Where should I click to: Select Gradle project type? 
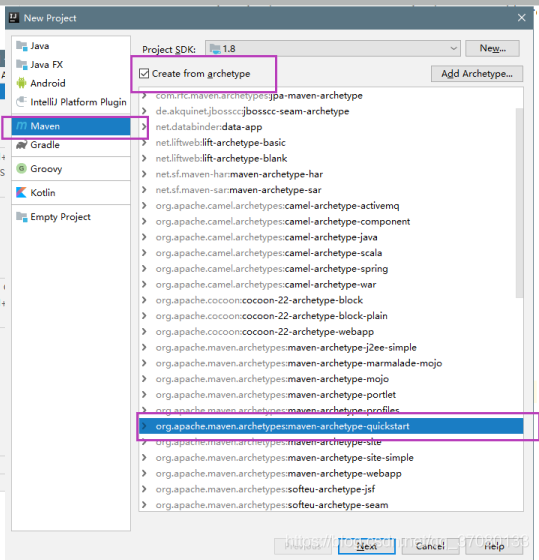pos(71,145)
